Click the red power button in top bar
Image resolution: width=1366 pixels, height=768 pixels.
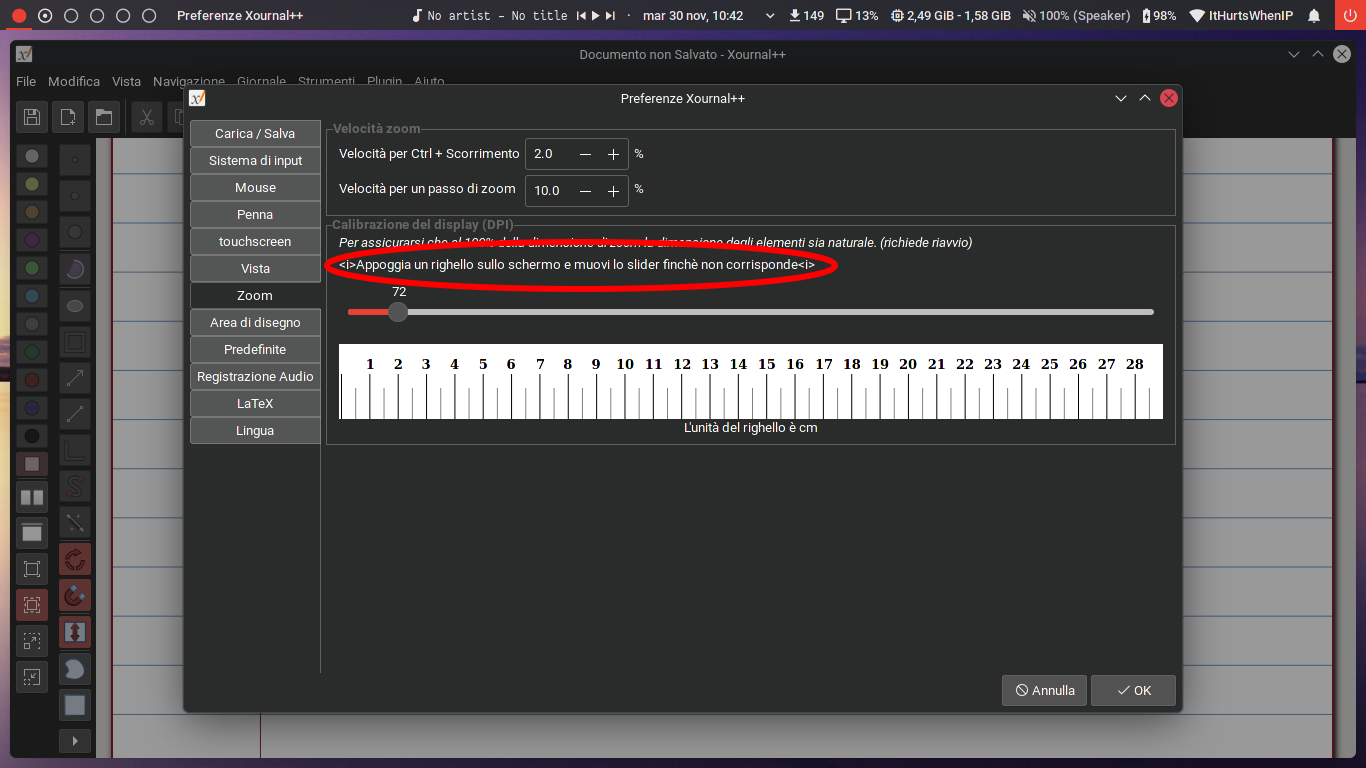pyautogui.click(x=1350, y=15)
